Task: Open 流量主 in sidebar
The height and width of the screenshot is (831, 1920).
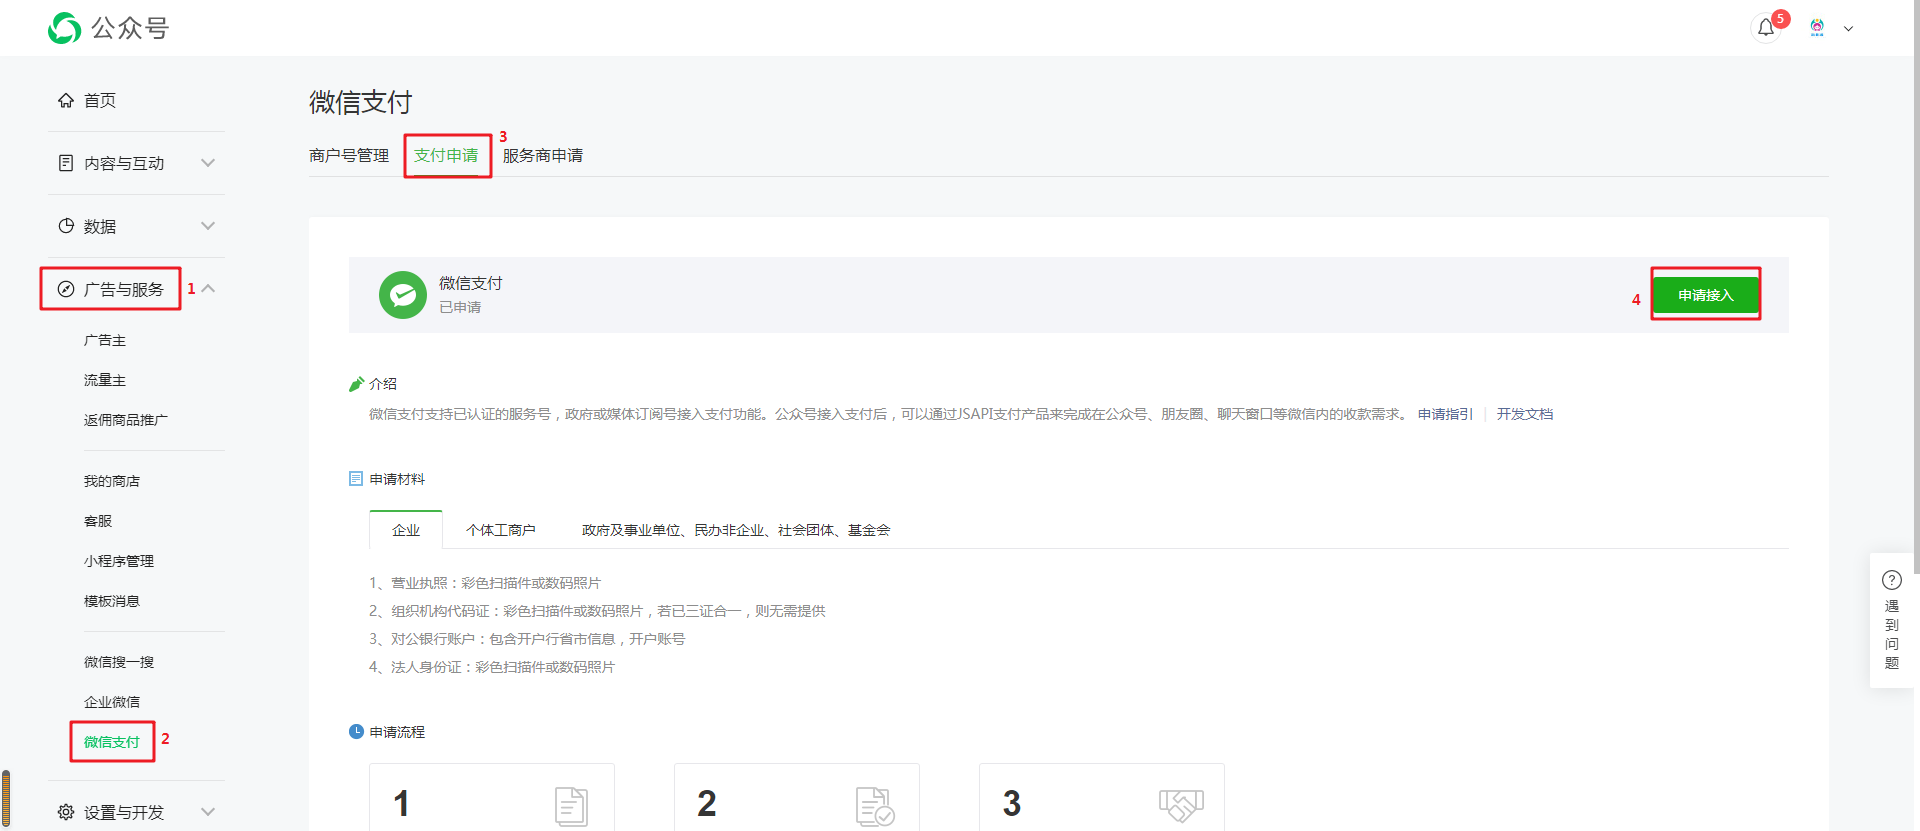Action: coord(105,380)
